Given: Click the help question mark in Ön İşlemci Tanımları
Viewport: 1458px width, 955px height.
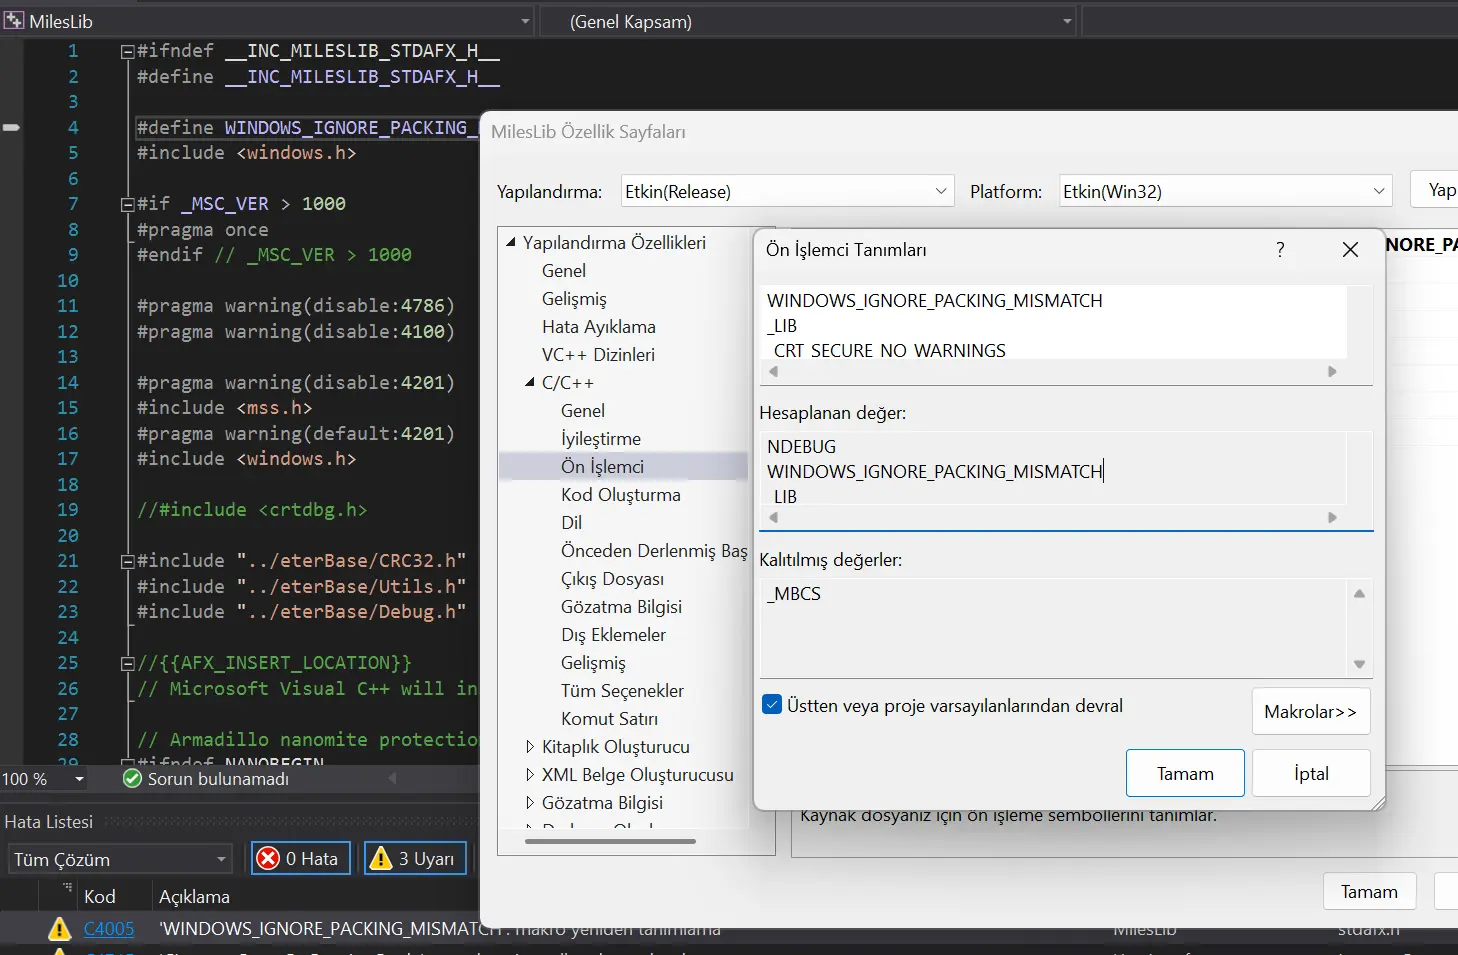Looking at the screenshot, I should pos(1280,250).
